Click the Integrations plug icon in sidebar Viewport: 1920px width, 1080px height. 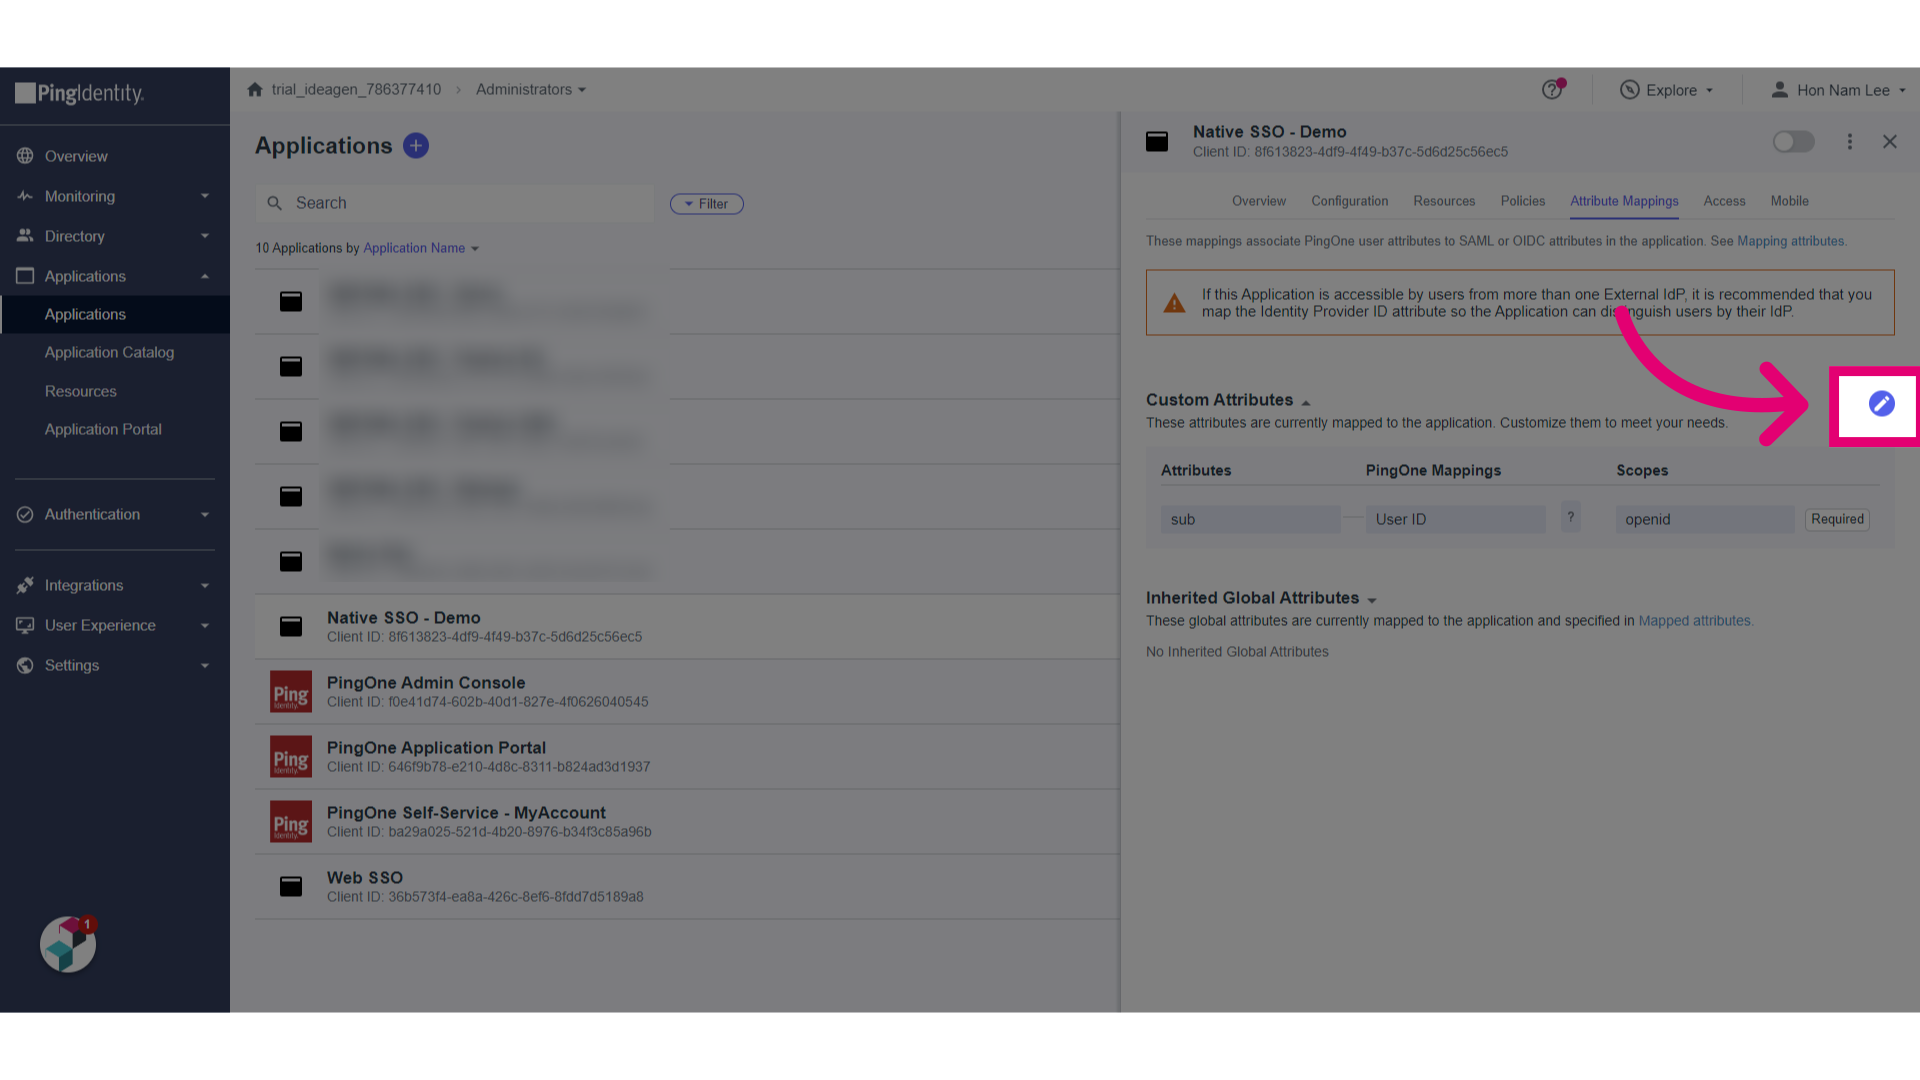coord(25,585)
